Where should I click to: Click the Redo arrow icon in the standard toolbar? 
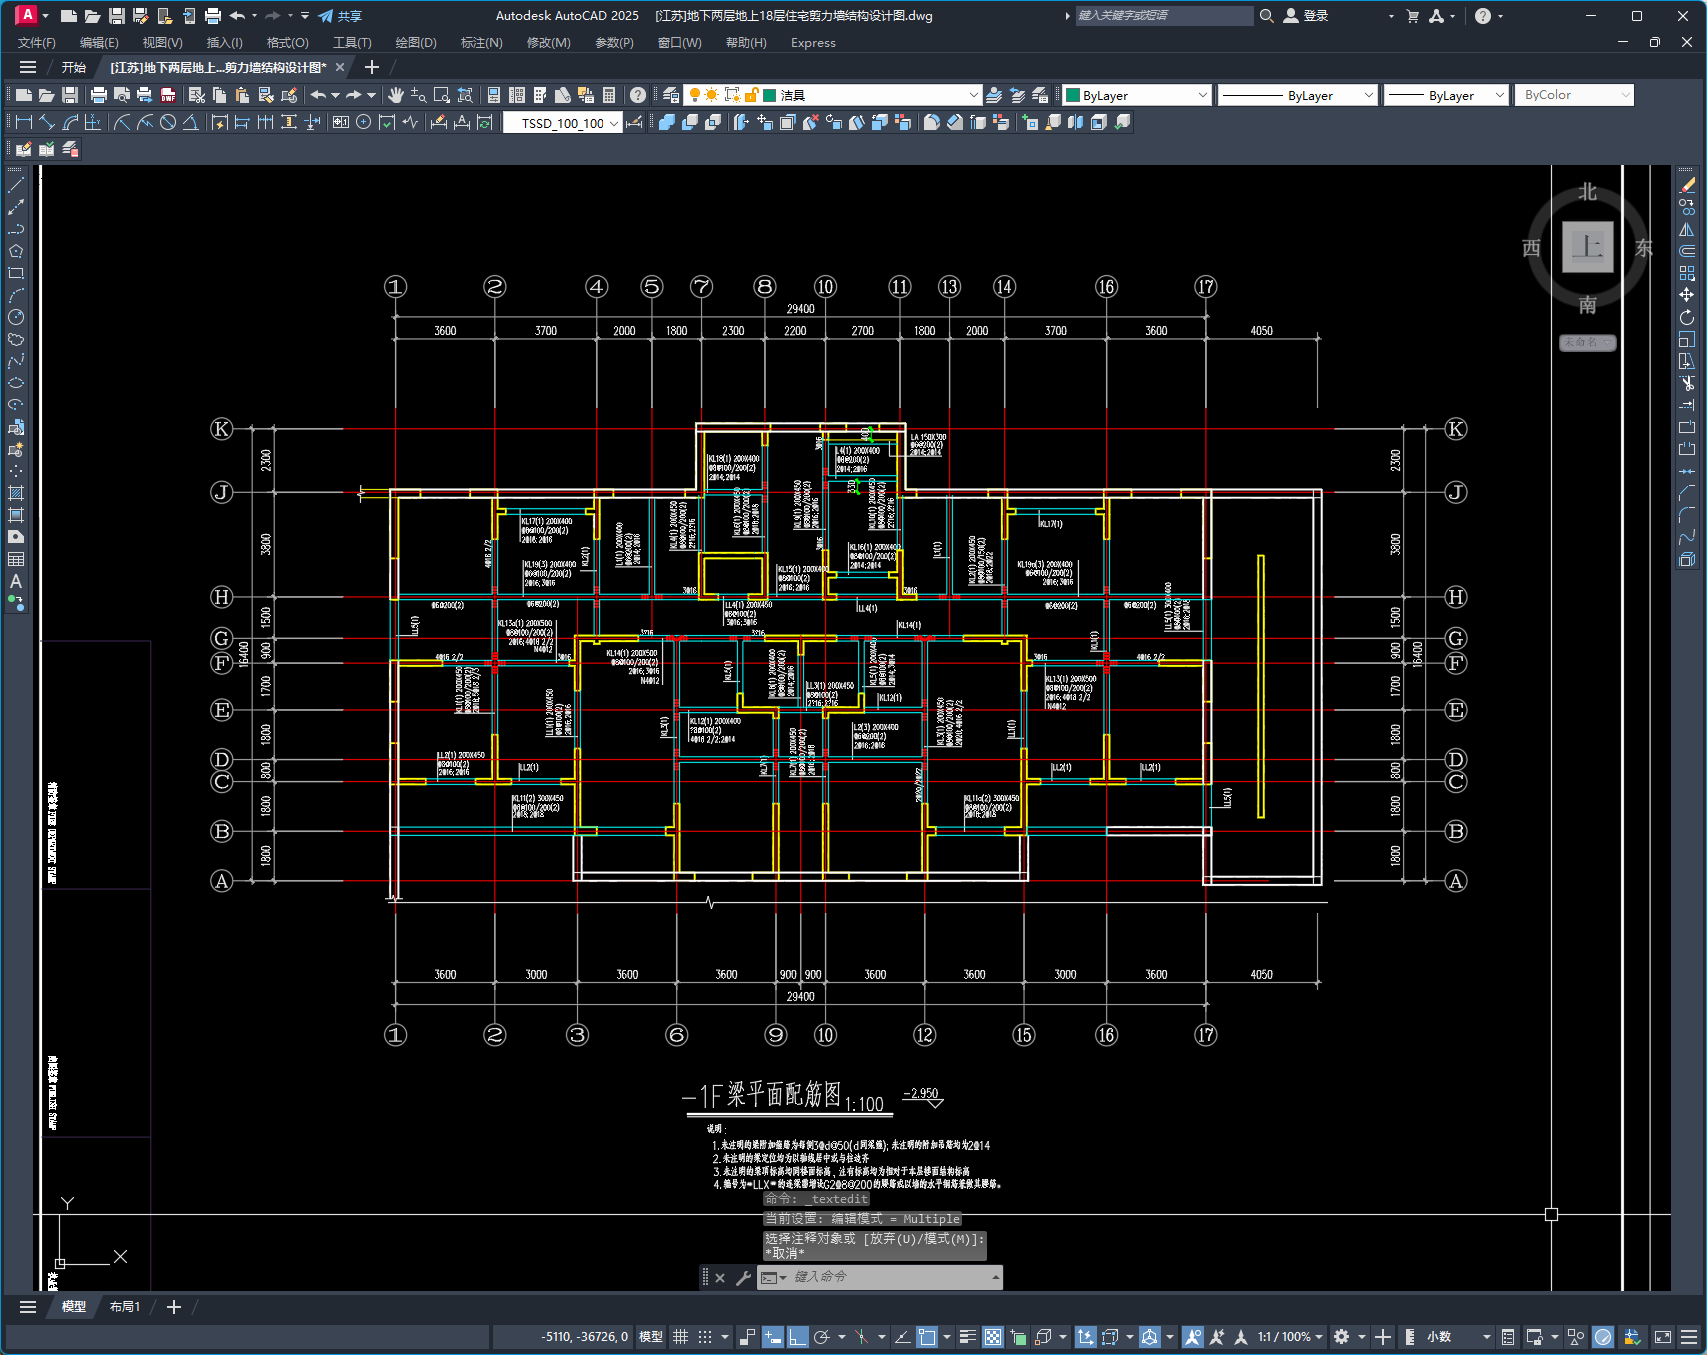[353, 95]
